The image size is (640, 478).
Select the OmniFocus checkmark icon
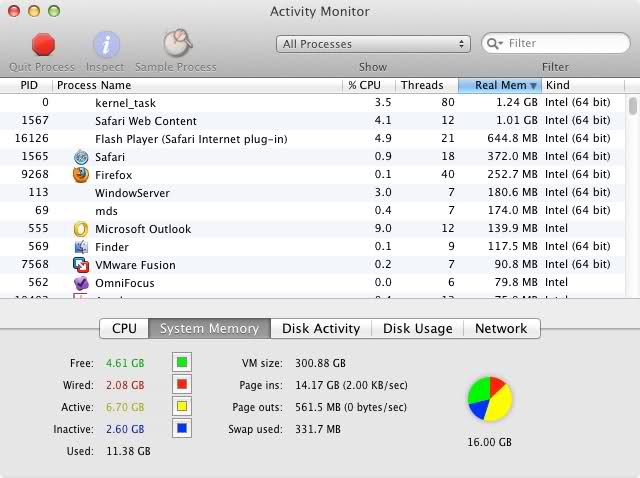81,282
